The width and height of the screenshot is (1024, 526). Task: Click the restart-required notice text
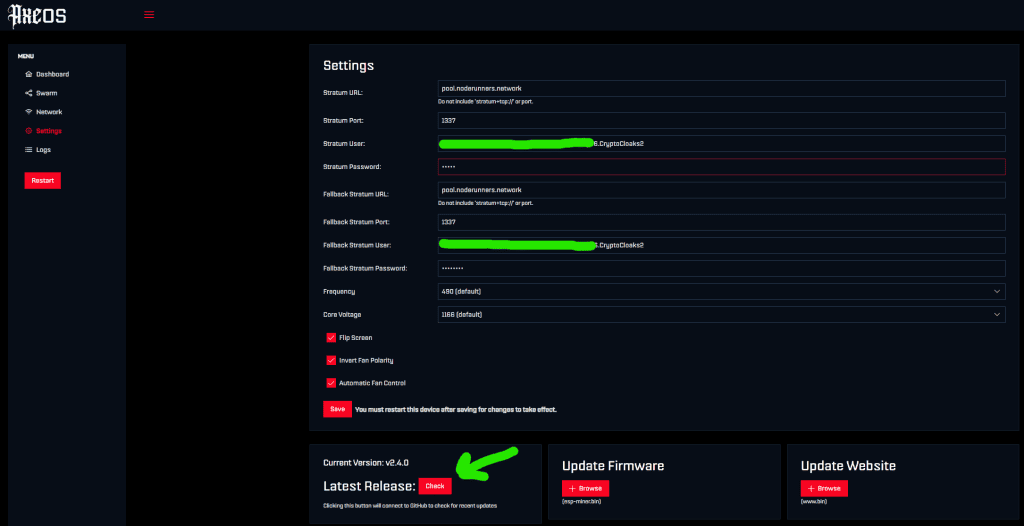tap(456, 410)
